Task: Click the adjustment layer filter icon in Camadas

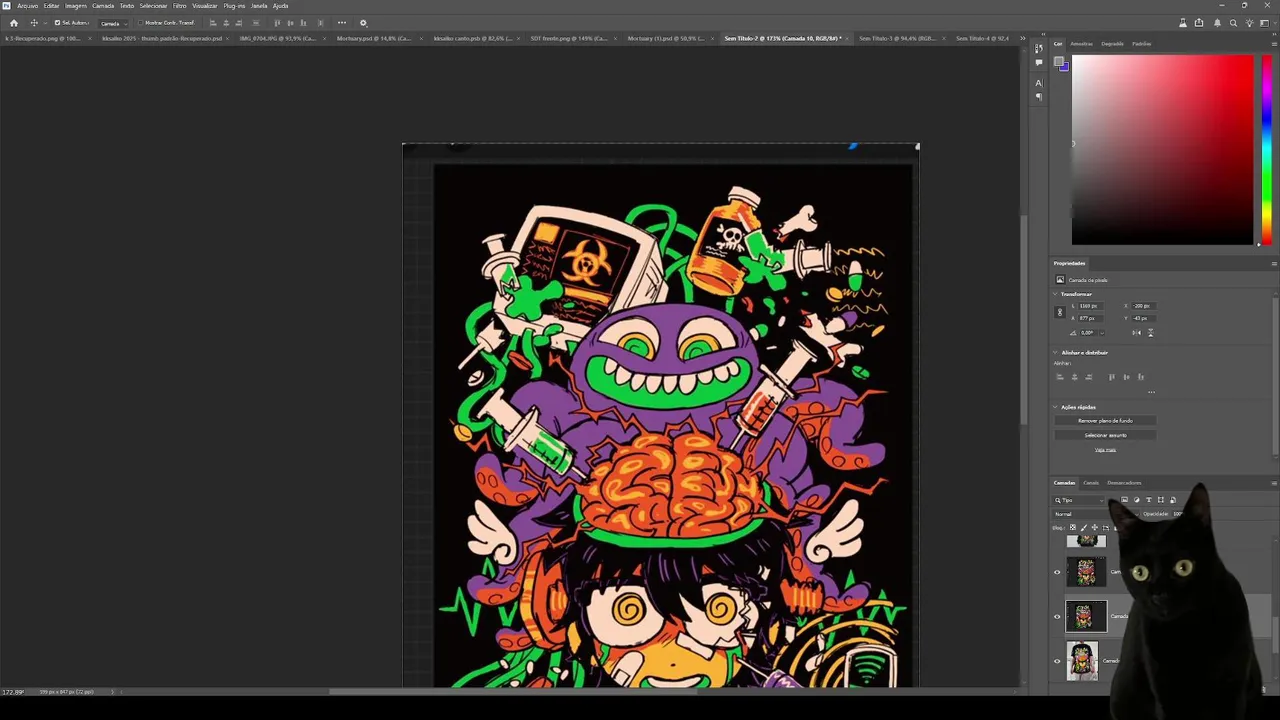Action: click(x=1137, y=500)
